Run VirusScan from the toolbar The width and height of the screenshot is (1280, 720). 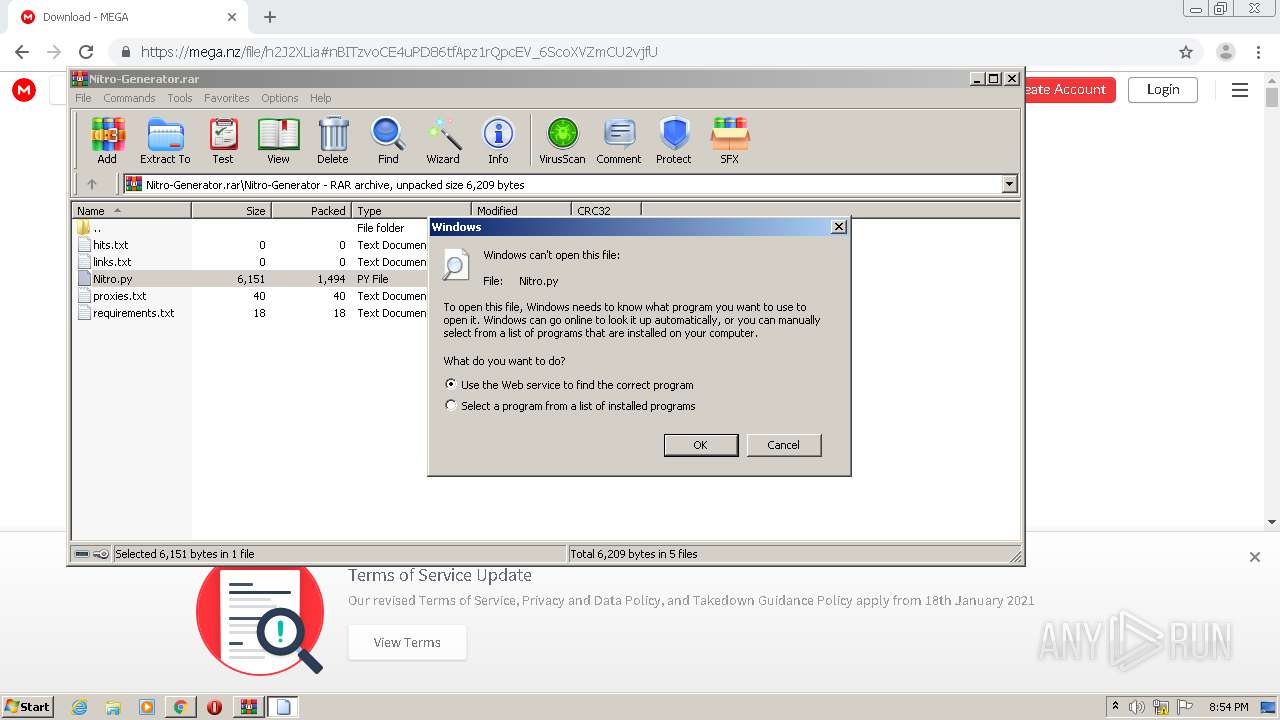(x=562, y=141)
